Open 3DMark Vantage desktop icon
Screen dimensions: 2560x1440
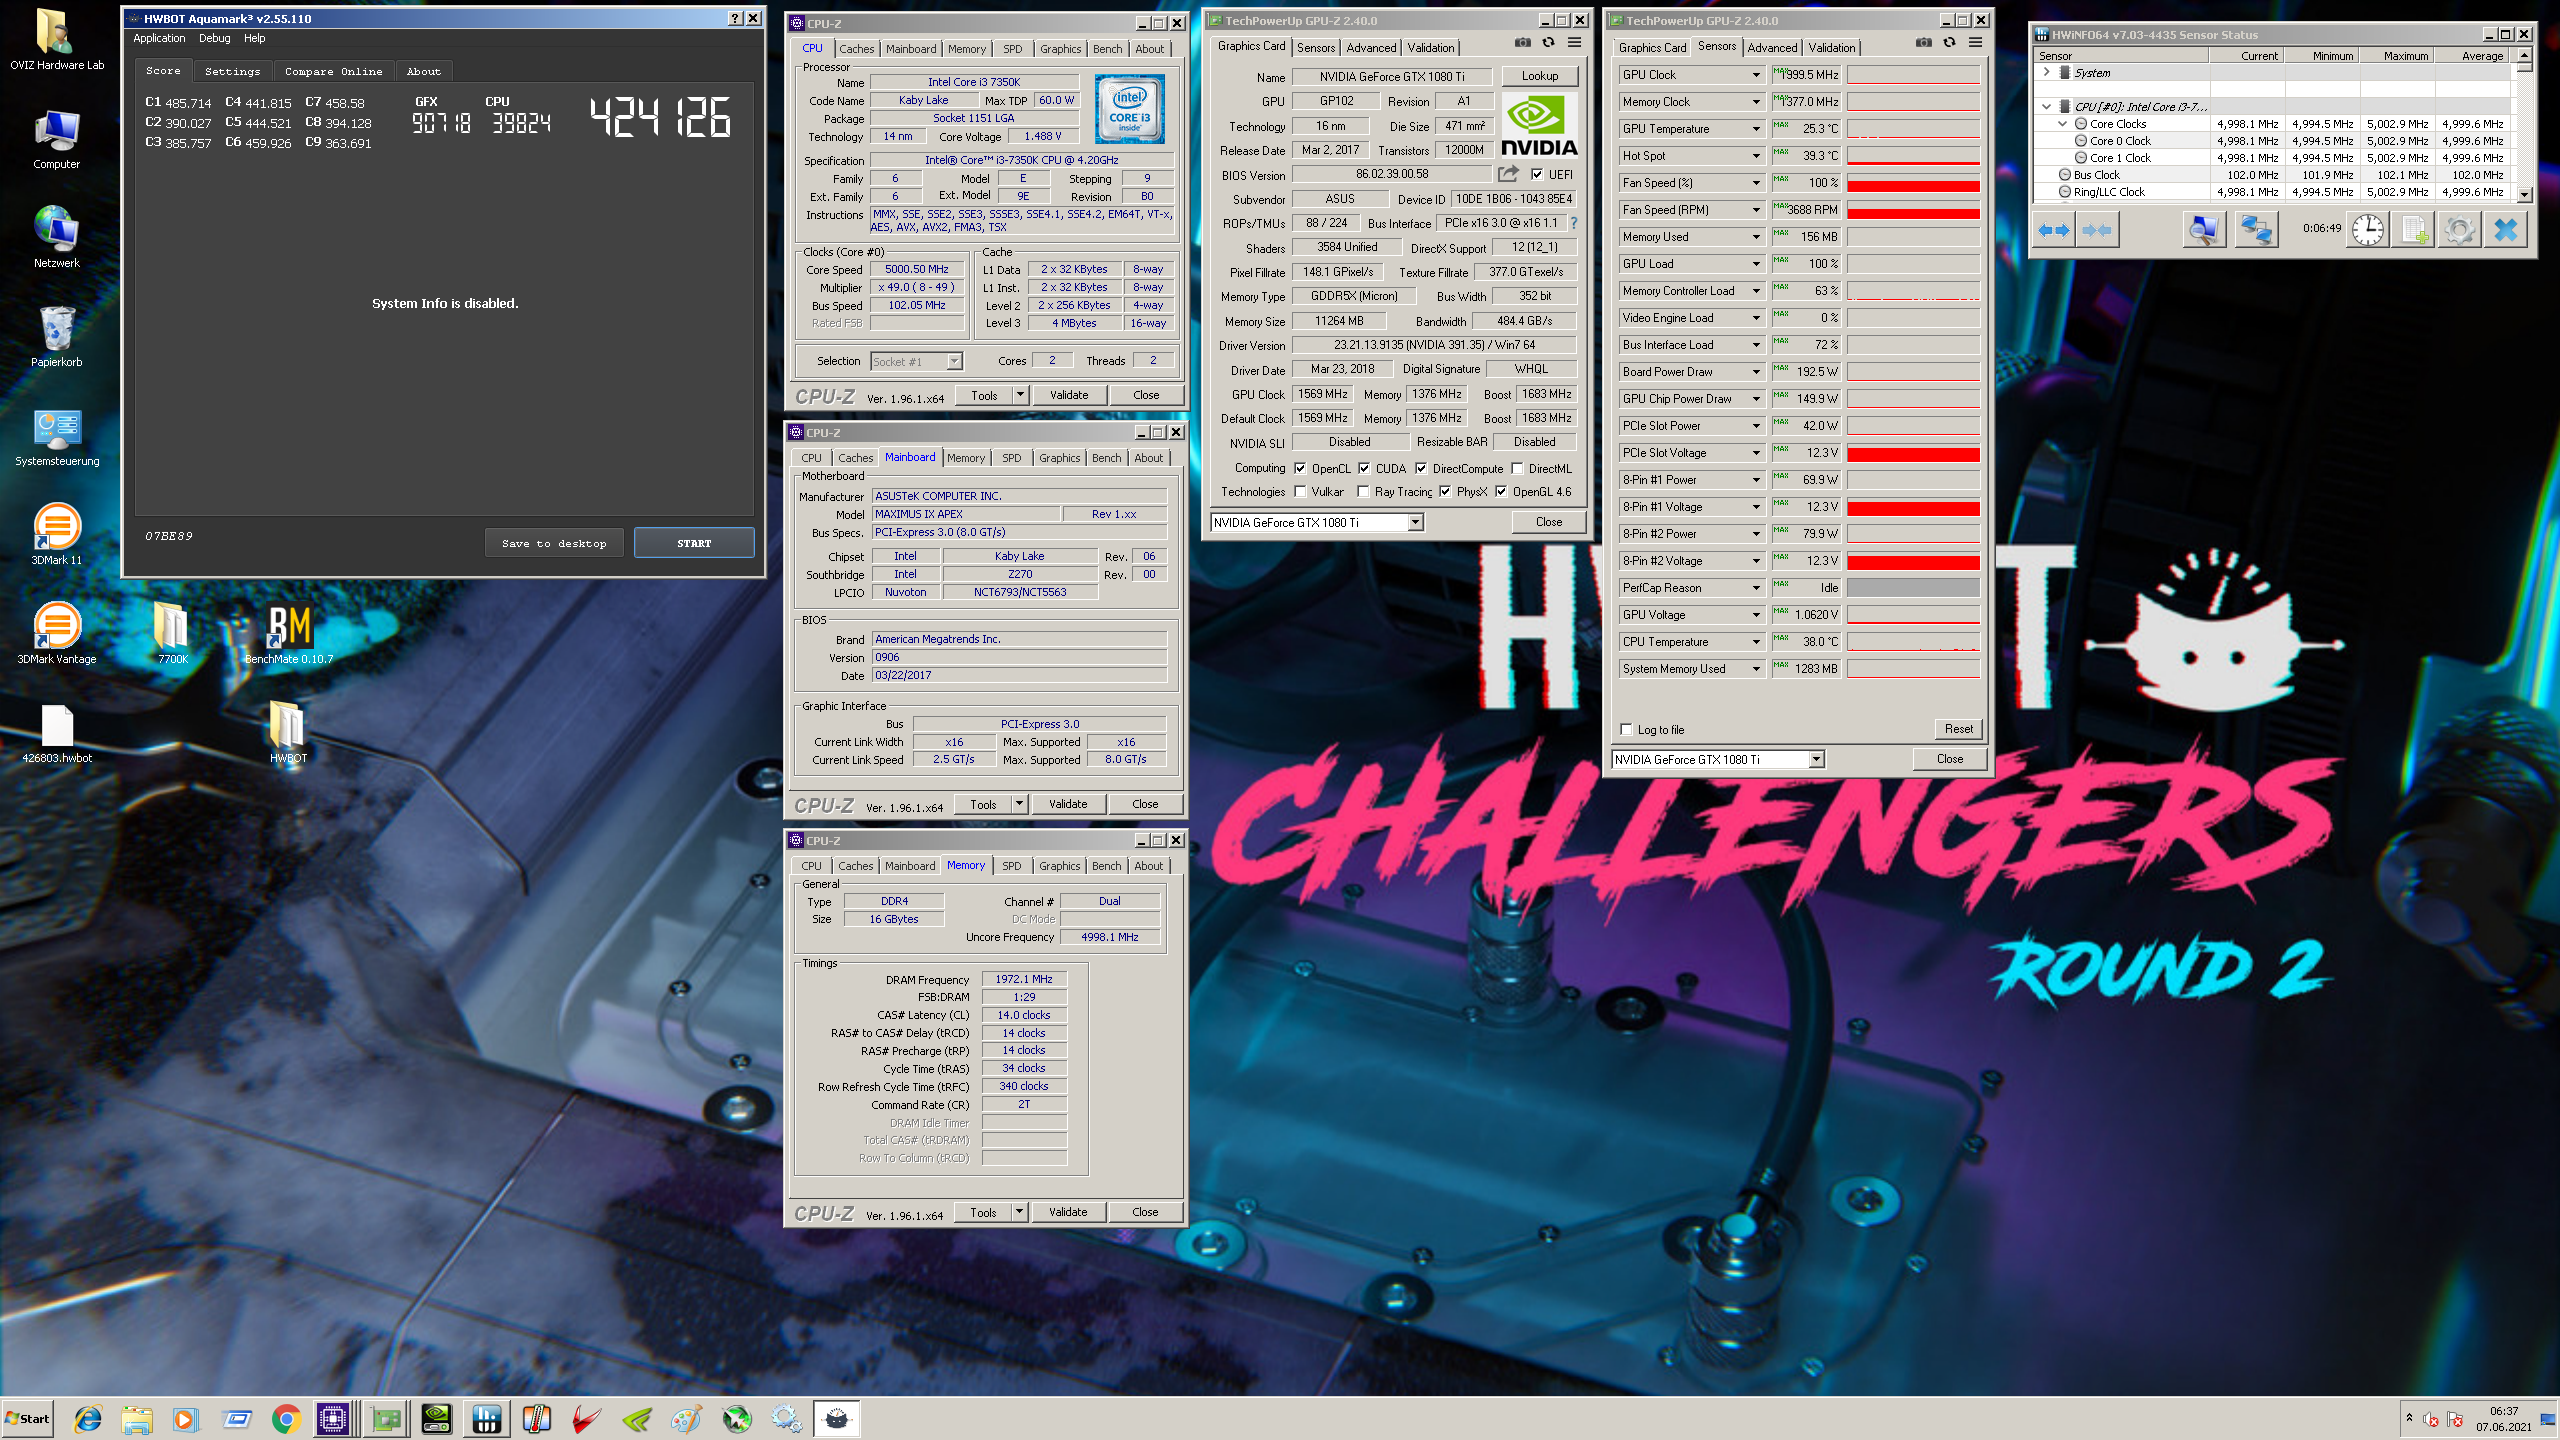pos(57,634)
